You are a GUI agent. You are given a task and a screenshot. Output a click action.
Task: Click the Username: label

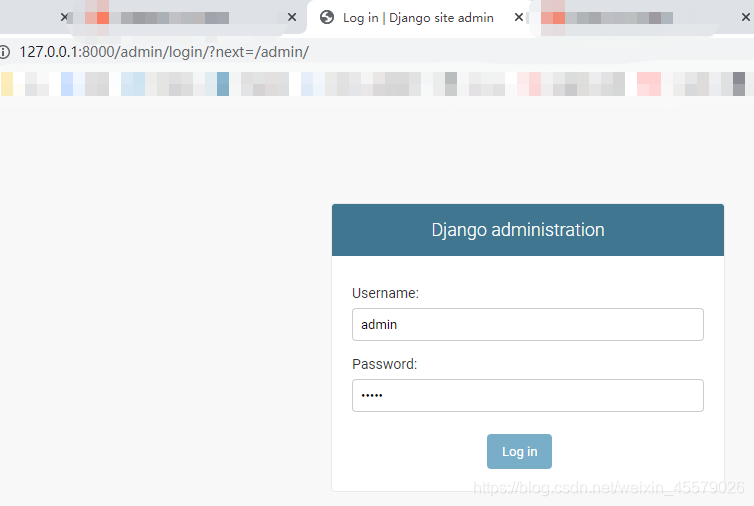coord(385,293)
